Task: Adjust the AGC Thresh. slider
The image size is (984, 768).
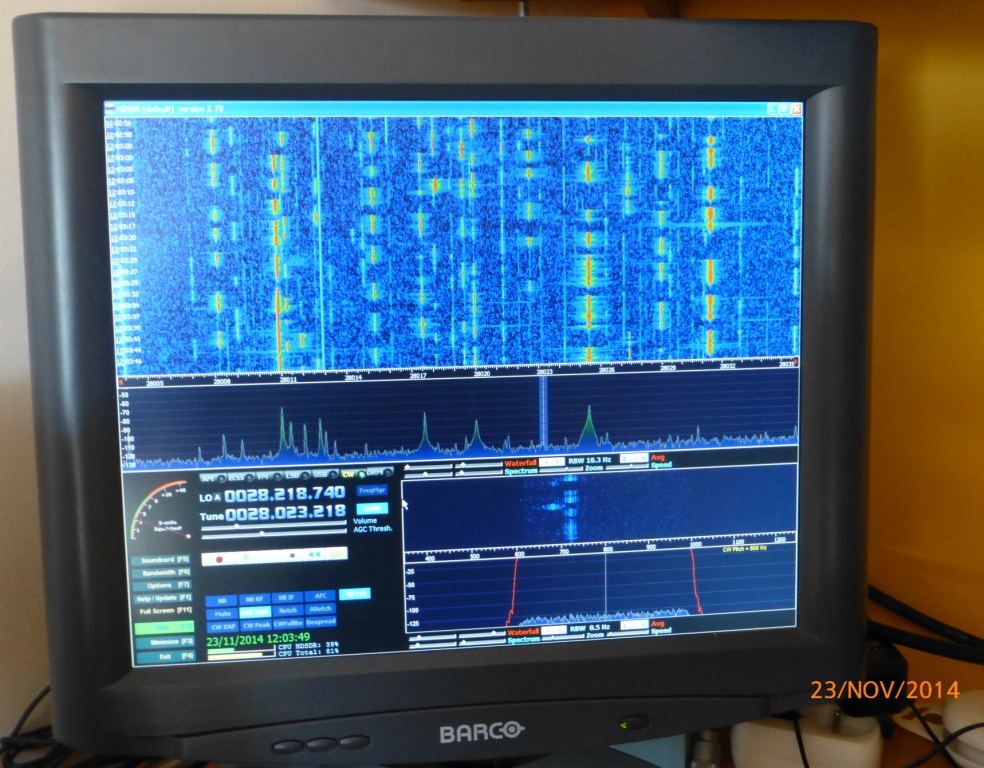Action: point(274,533)
